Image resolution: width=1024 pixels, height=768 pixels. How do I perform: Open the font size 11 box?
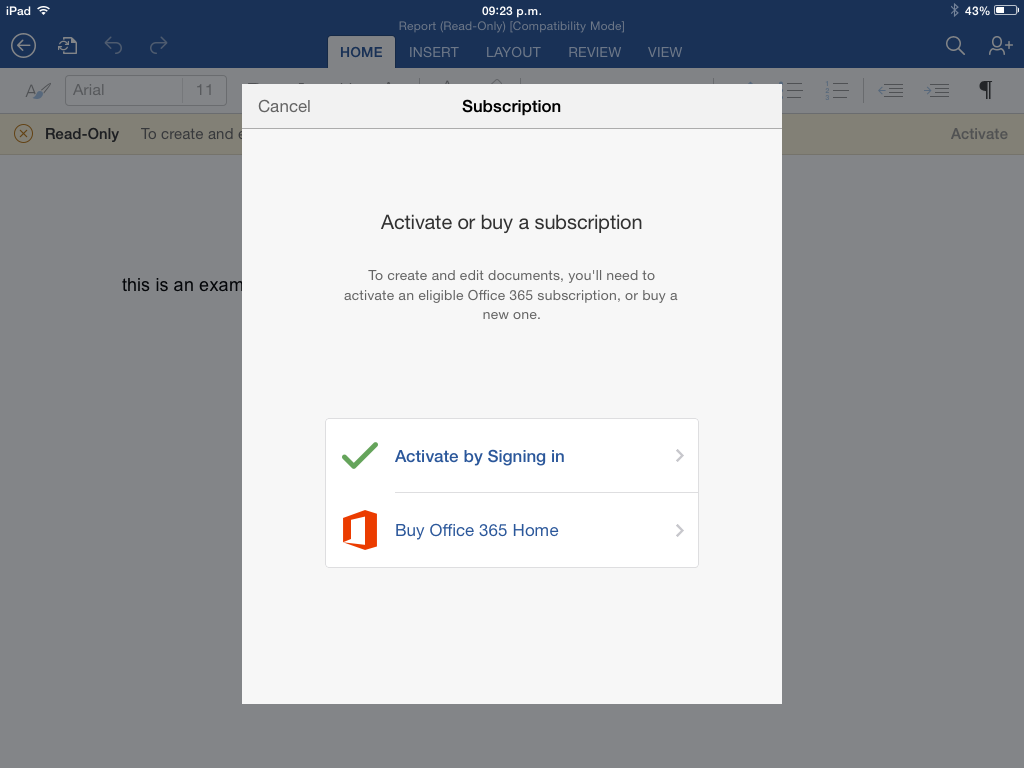click(204, 90)
